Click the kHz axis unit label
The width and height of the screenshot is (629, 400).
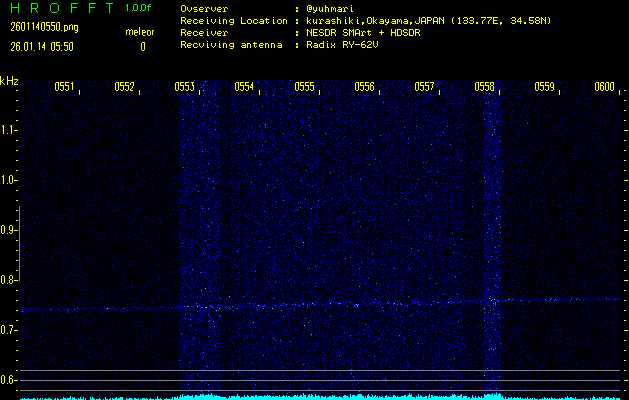[9, 81]
